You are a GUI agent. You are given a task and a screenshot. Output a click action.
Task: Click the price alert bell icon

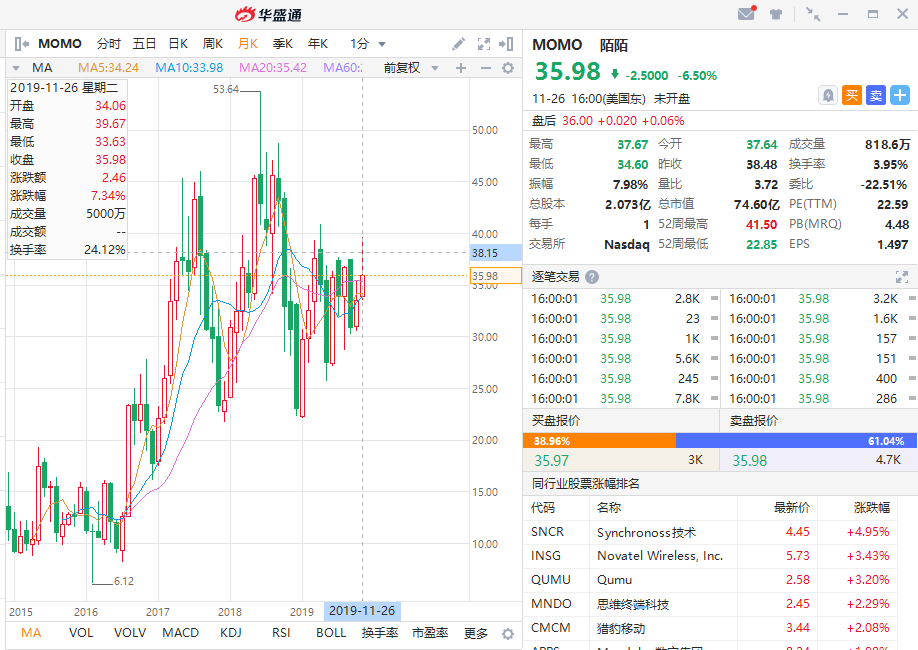(x=828, y=95)
